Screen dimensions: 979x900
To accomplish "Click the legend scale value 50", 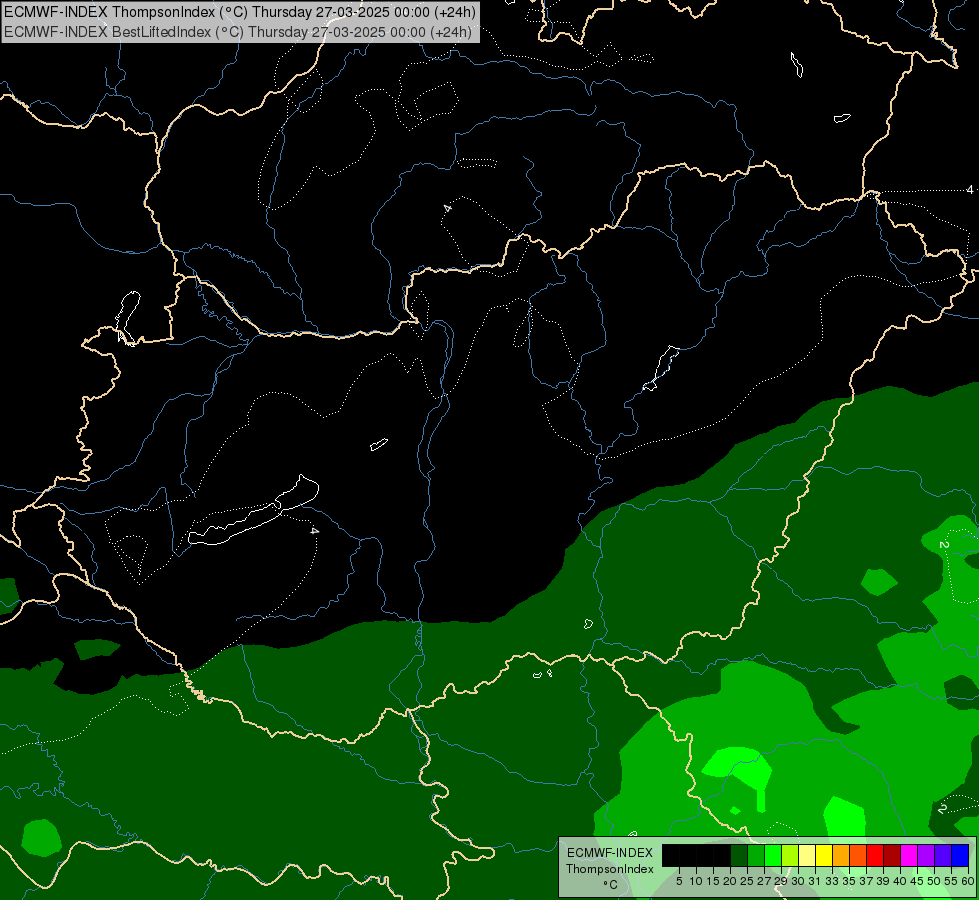I will click(934, 881).
